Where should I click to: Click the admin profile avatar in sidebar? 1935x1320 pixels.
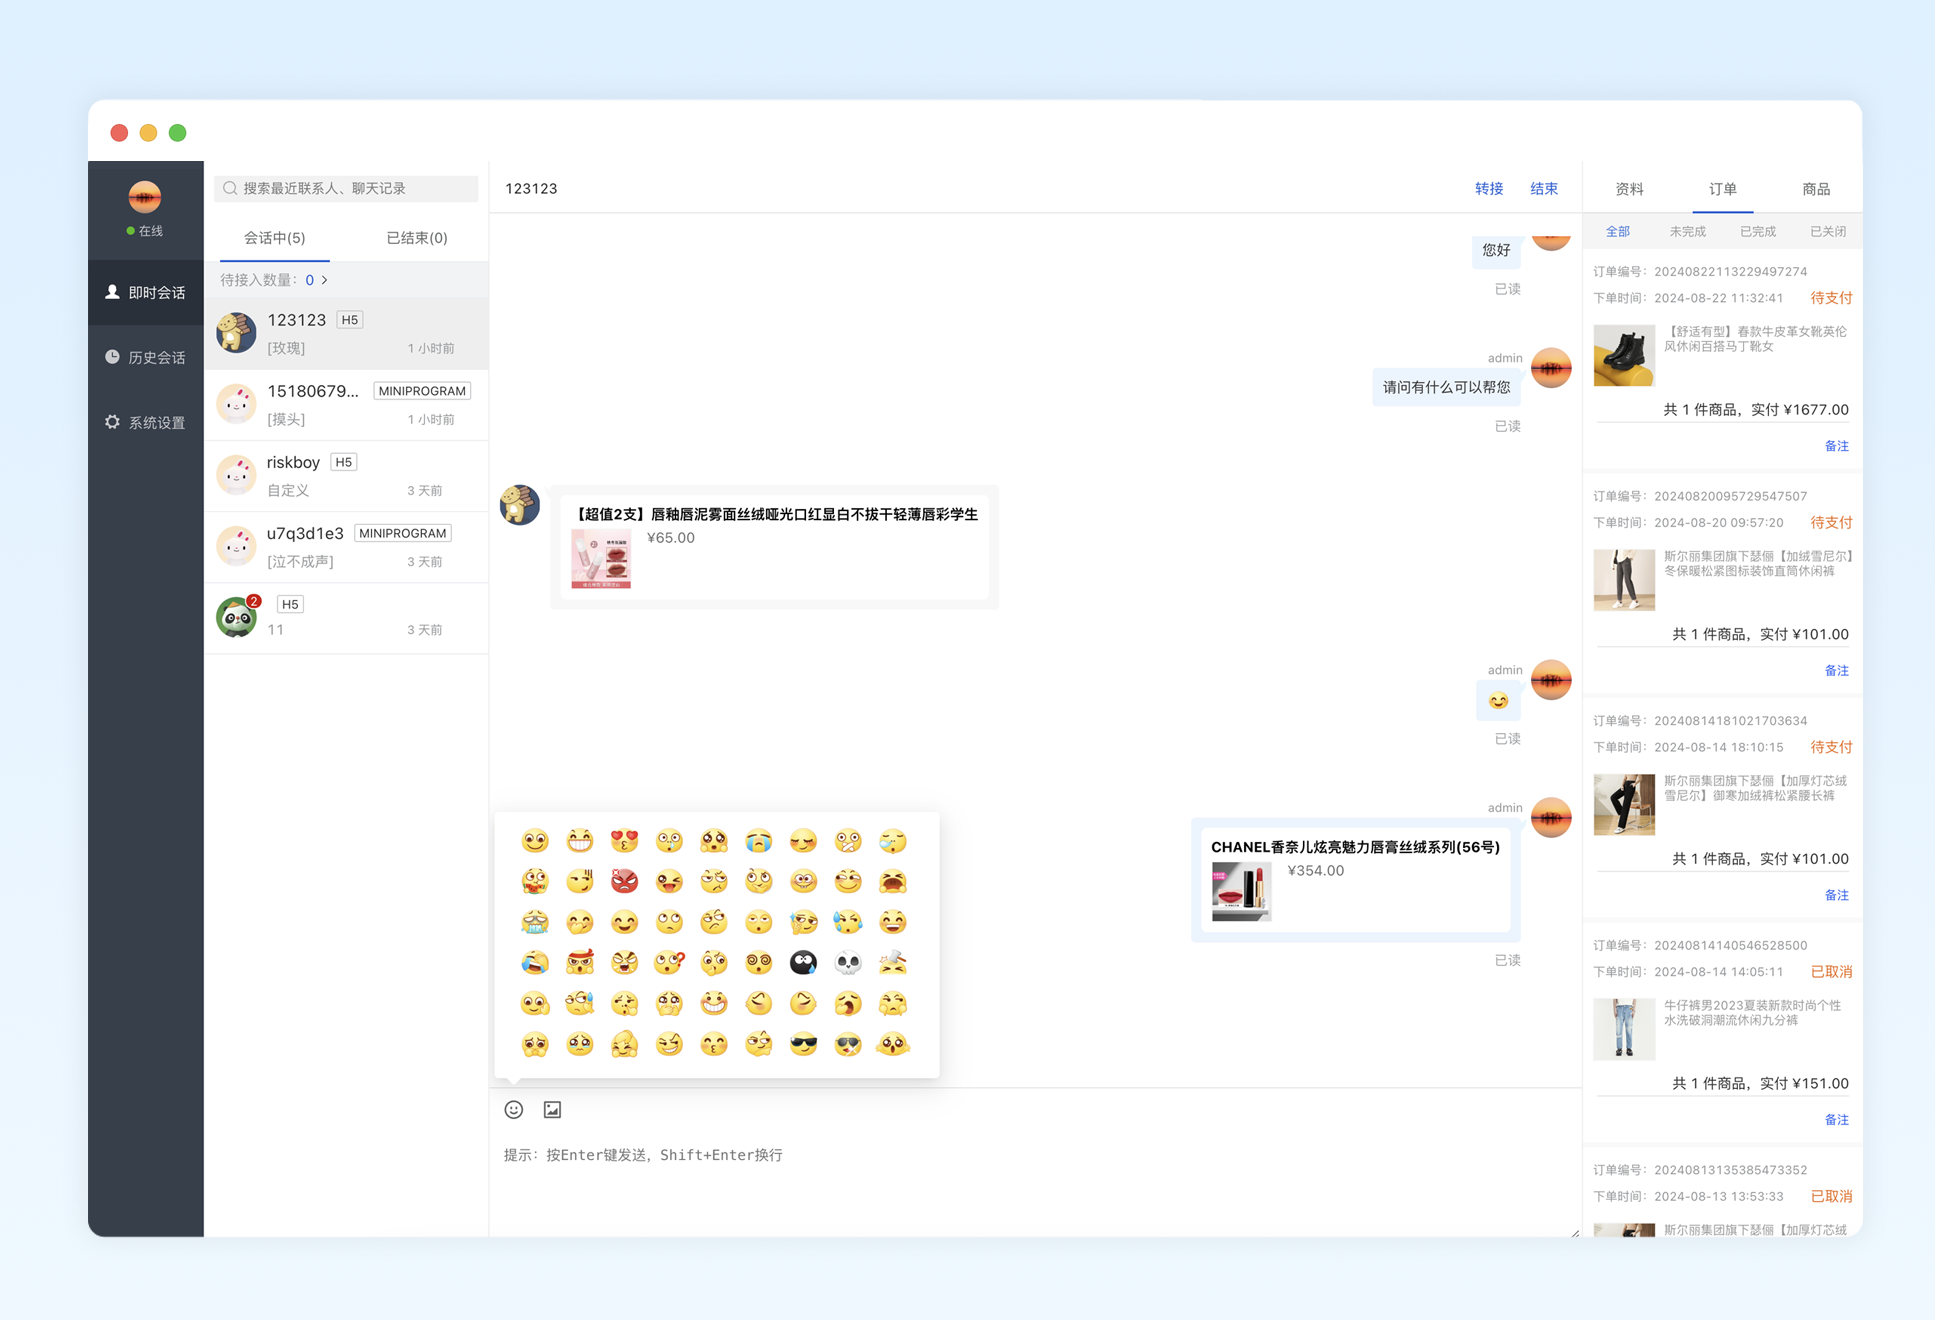click(x=145, y=197)
